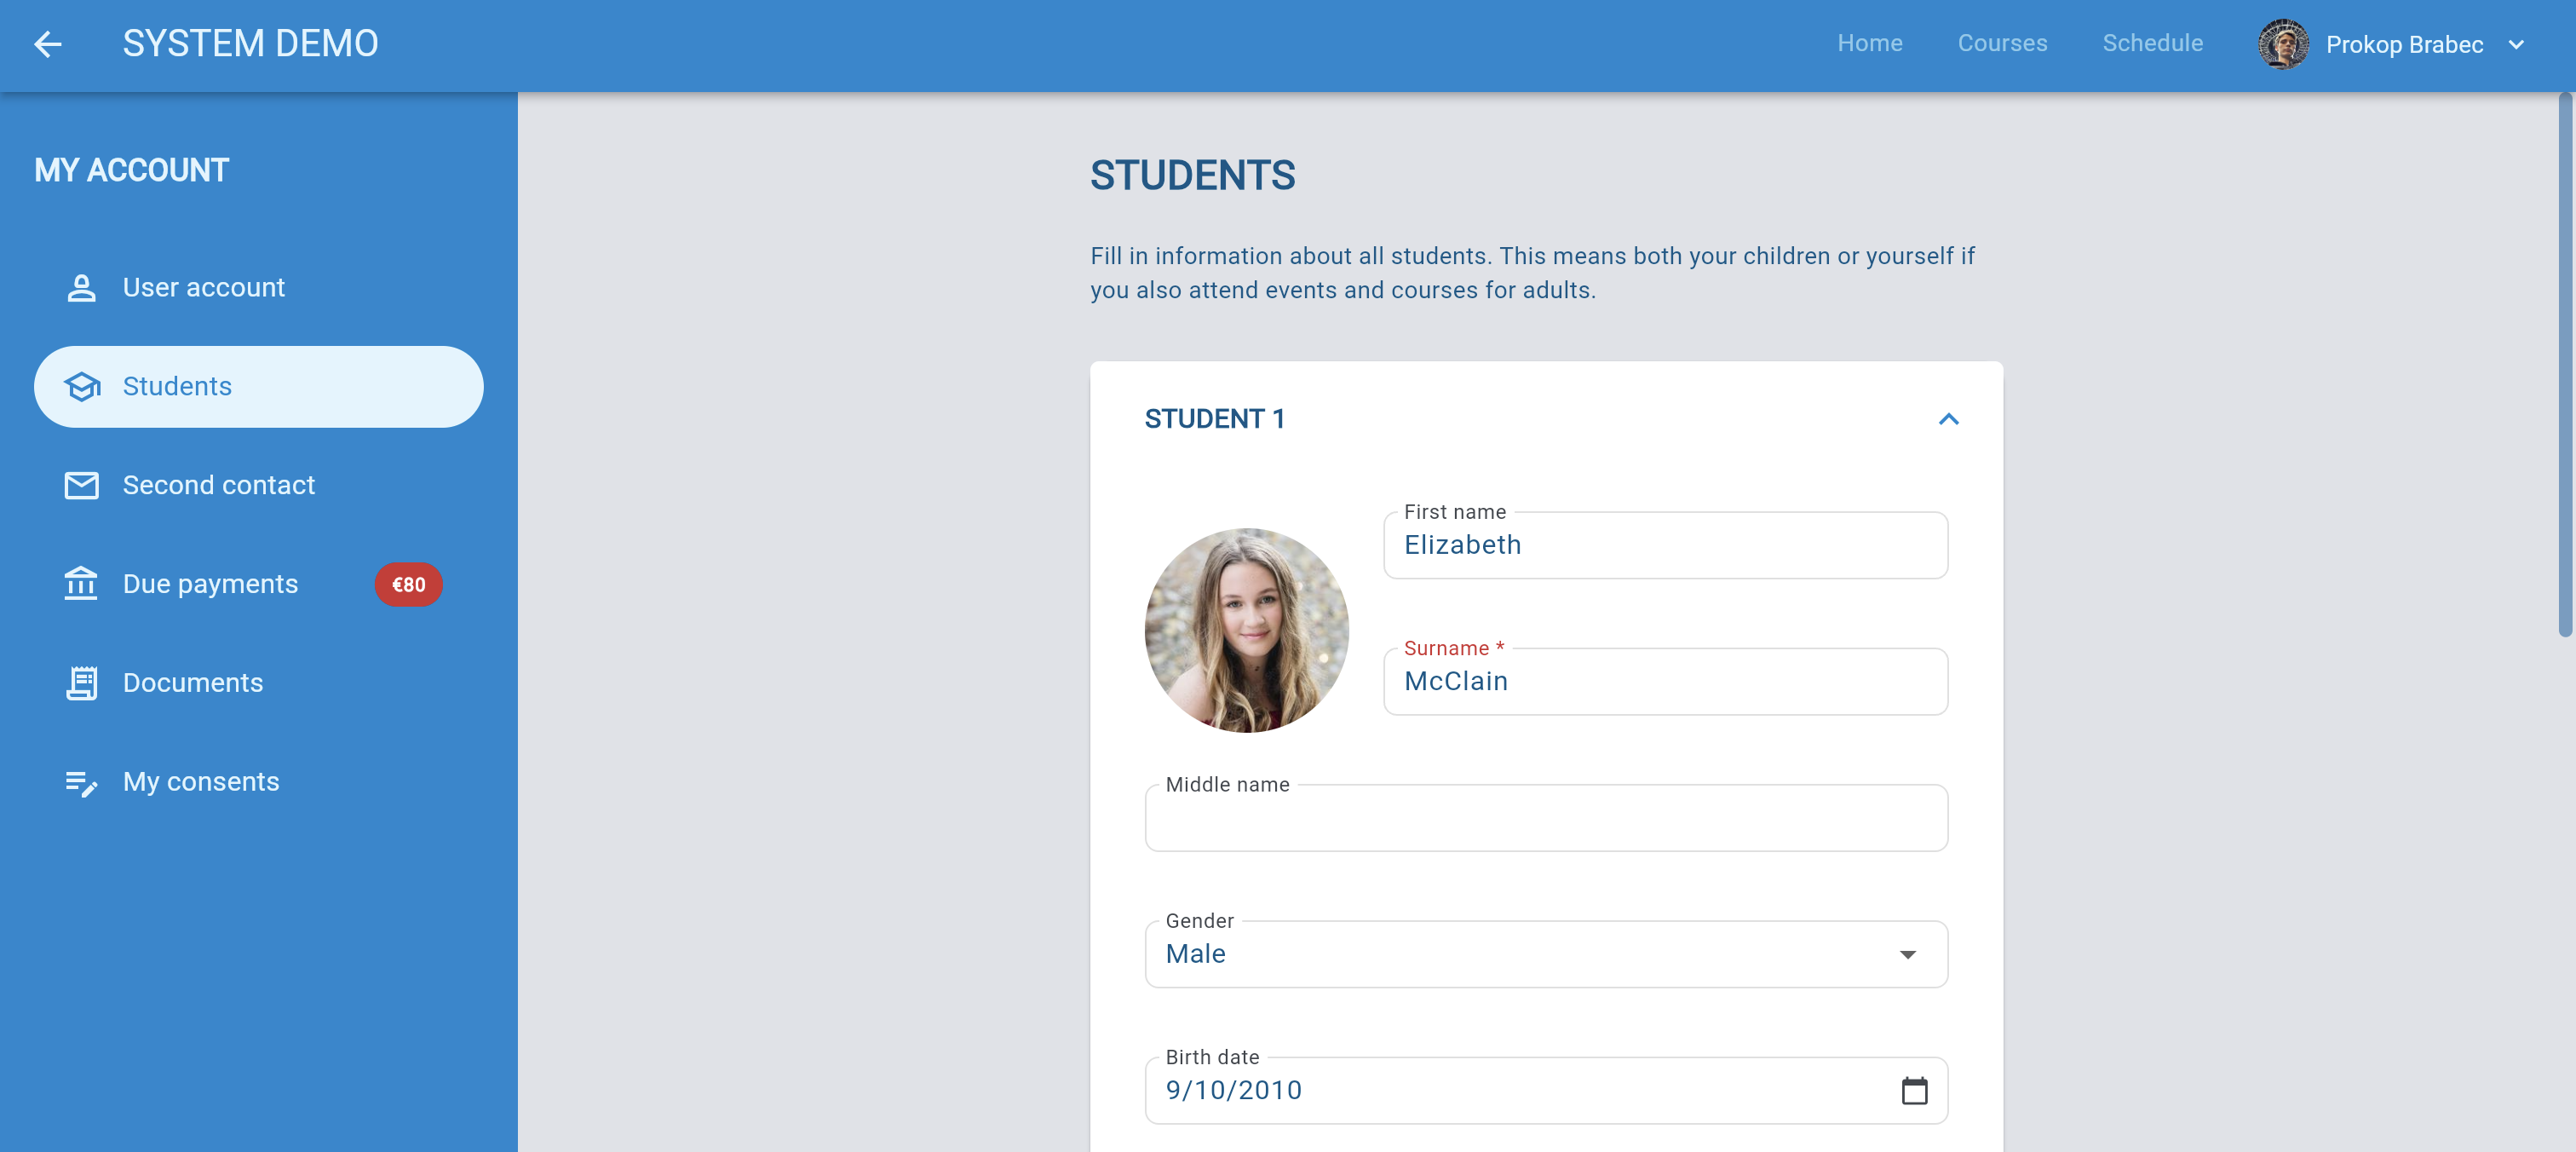
Task: Click the Second contact envelope icon
Action: coord(81,486)
